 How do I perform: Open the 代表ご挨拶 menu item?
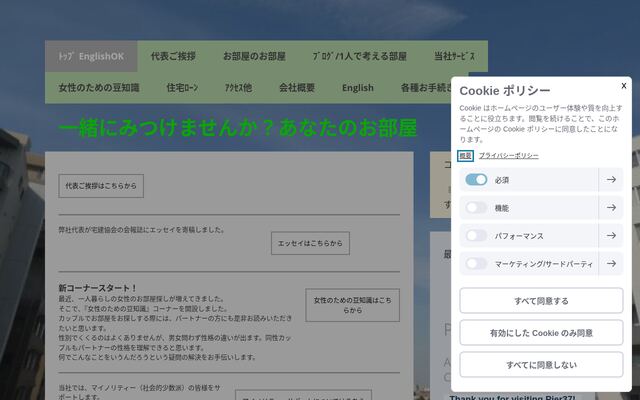(x=173, y=56)
